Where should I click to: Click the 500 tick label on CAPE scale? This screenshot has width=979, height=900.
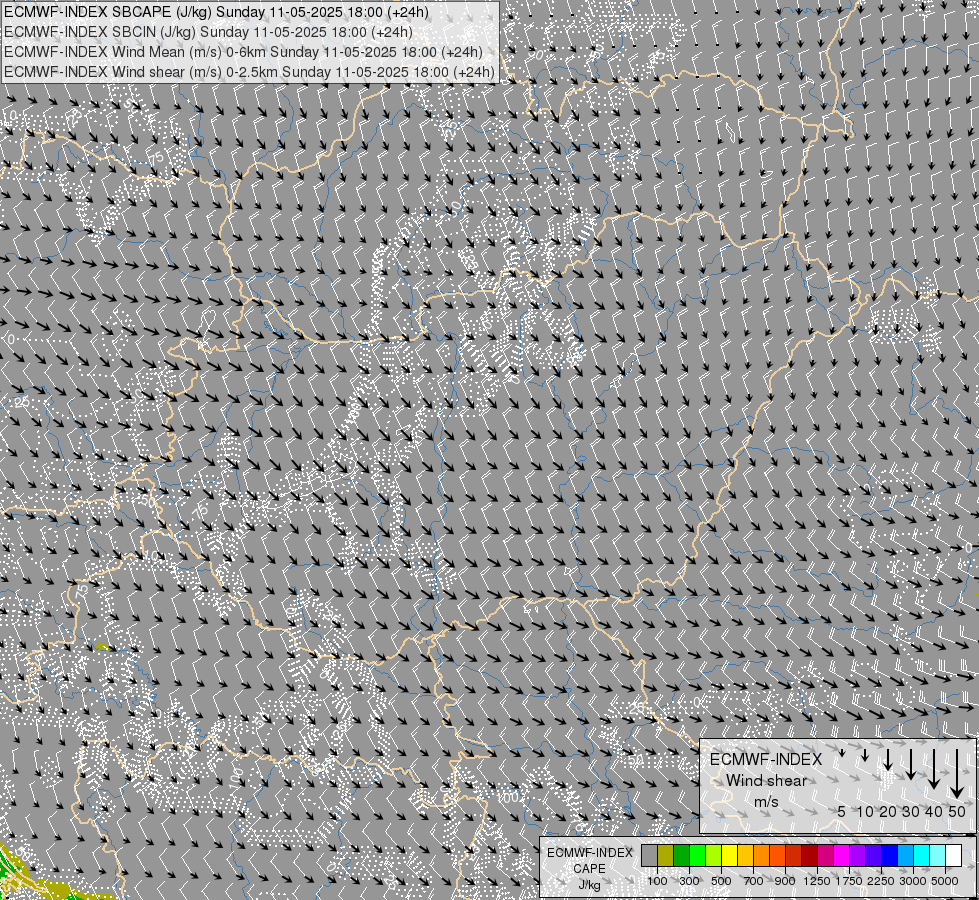tap(721, 881)
